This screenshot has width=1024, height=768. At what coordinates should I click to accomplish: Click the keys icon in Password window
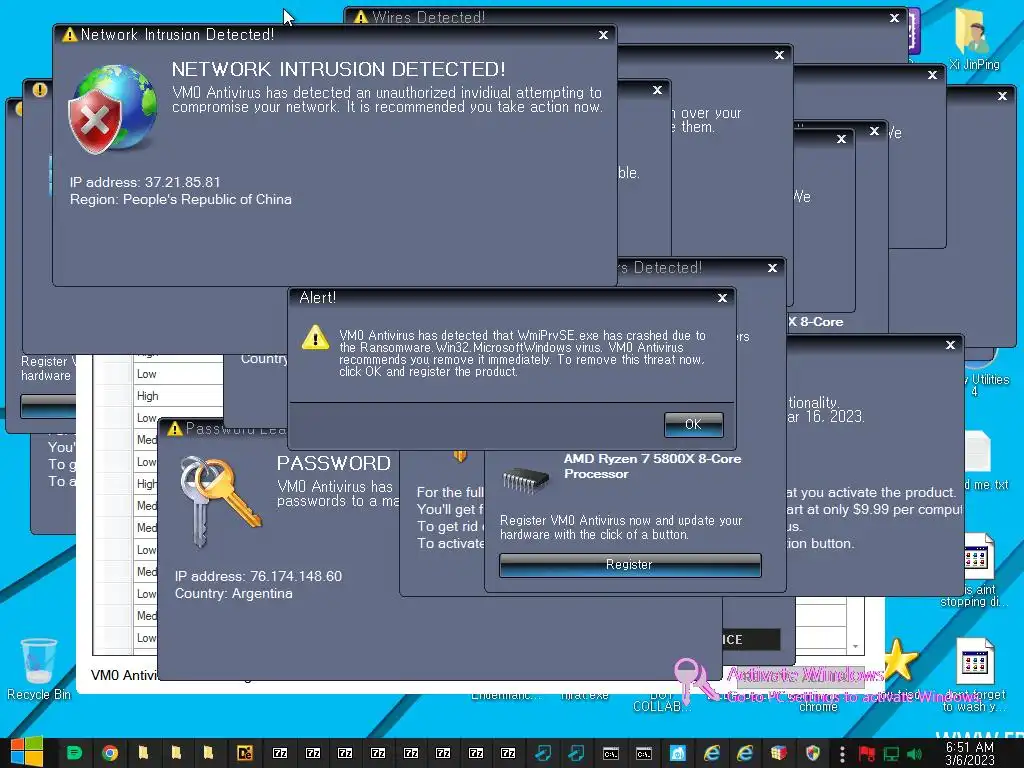(x=219, y=501)
